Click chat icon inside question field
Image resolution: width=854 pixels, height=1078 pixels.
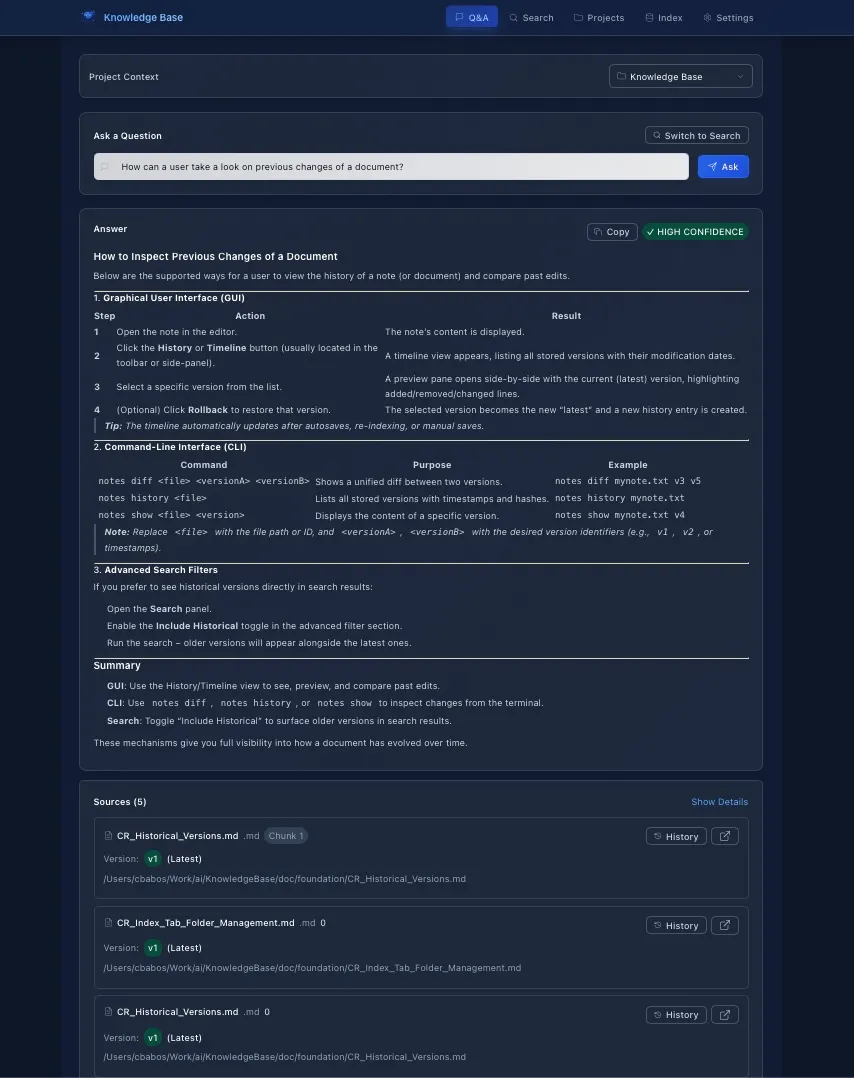tap(105, 166)
